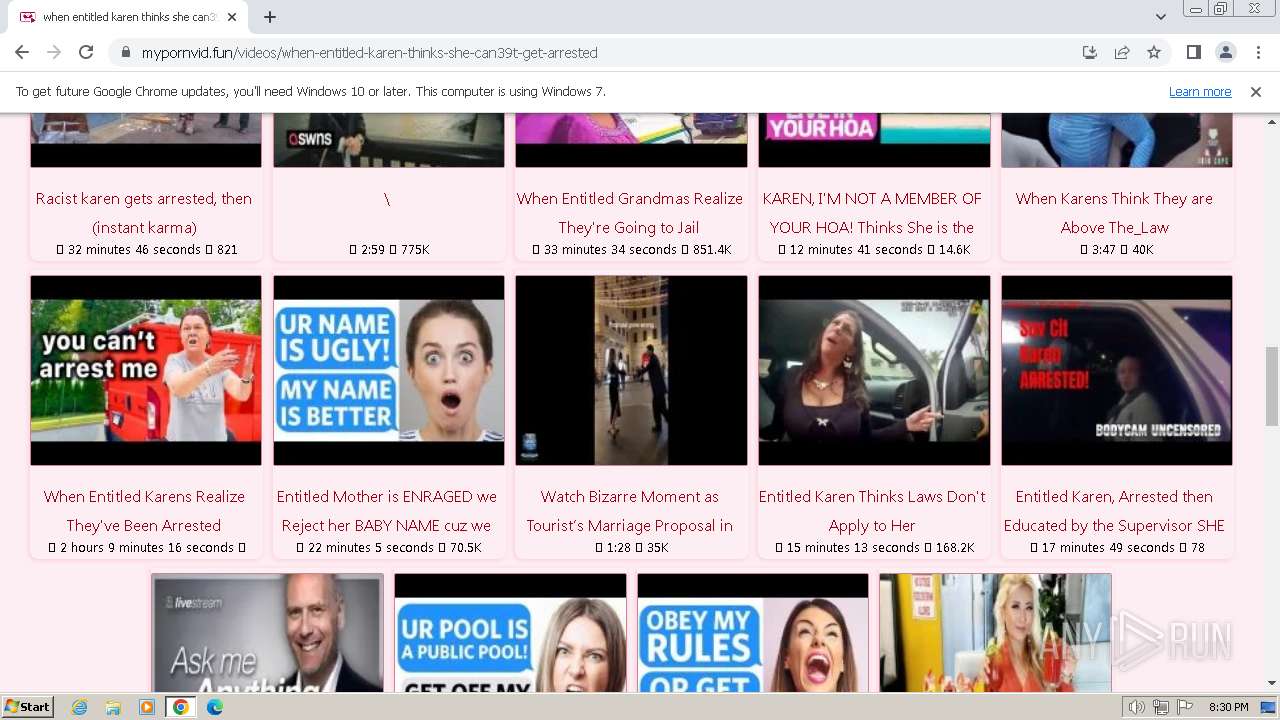Screen dimensions: 1280x720
Task: Open 'Entitled Karen Thinks Laws Don't Apply to Her'
Action: pyautogui.click(x=872, y=511)
